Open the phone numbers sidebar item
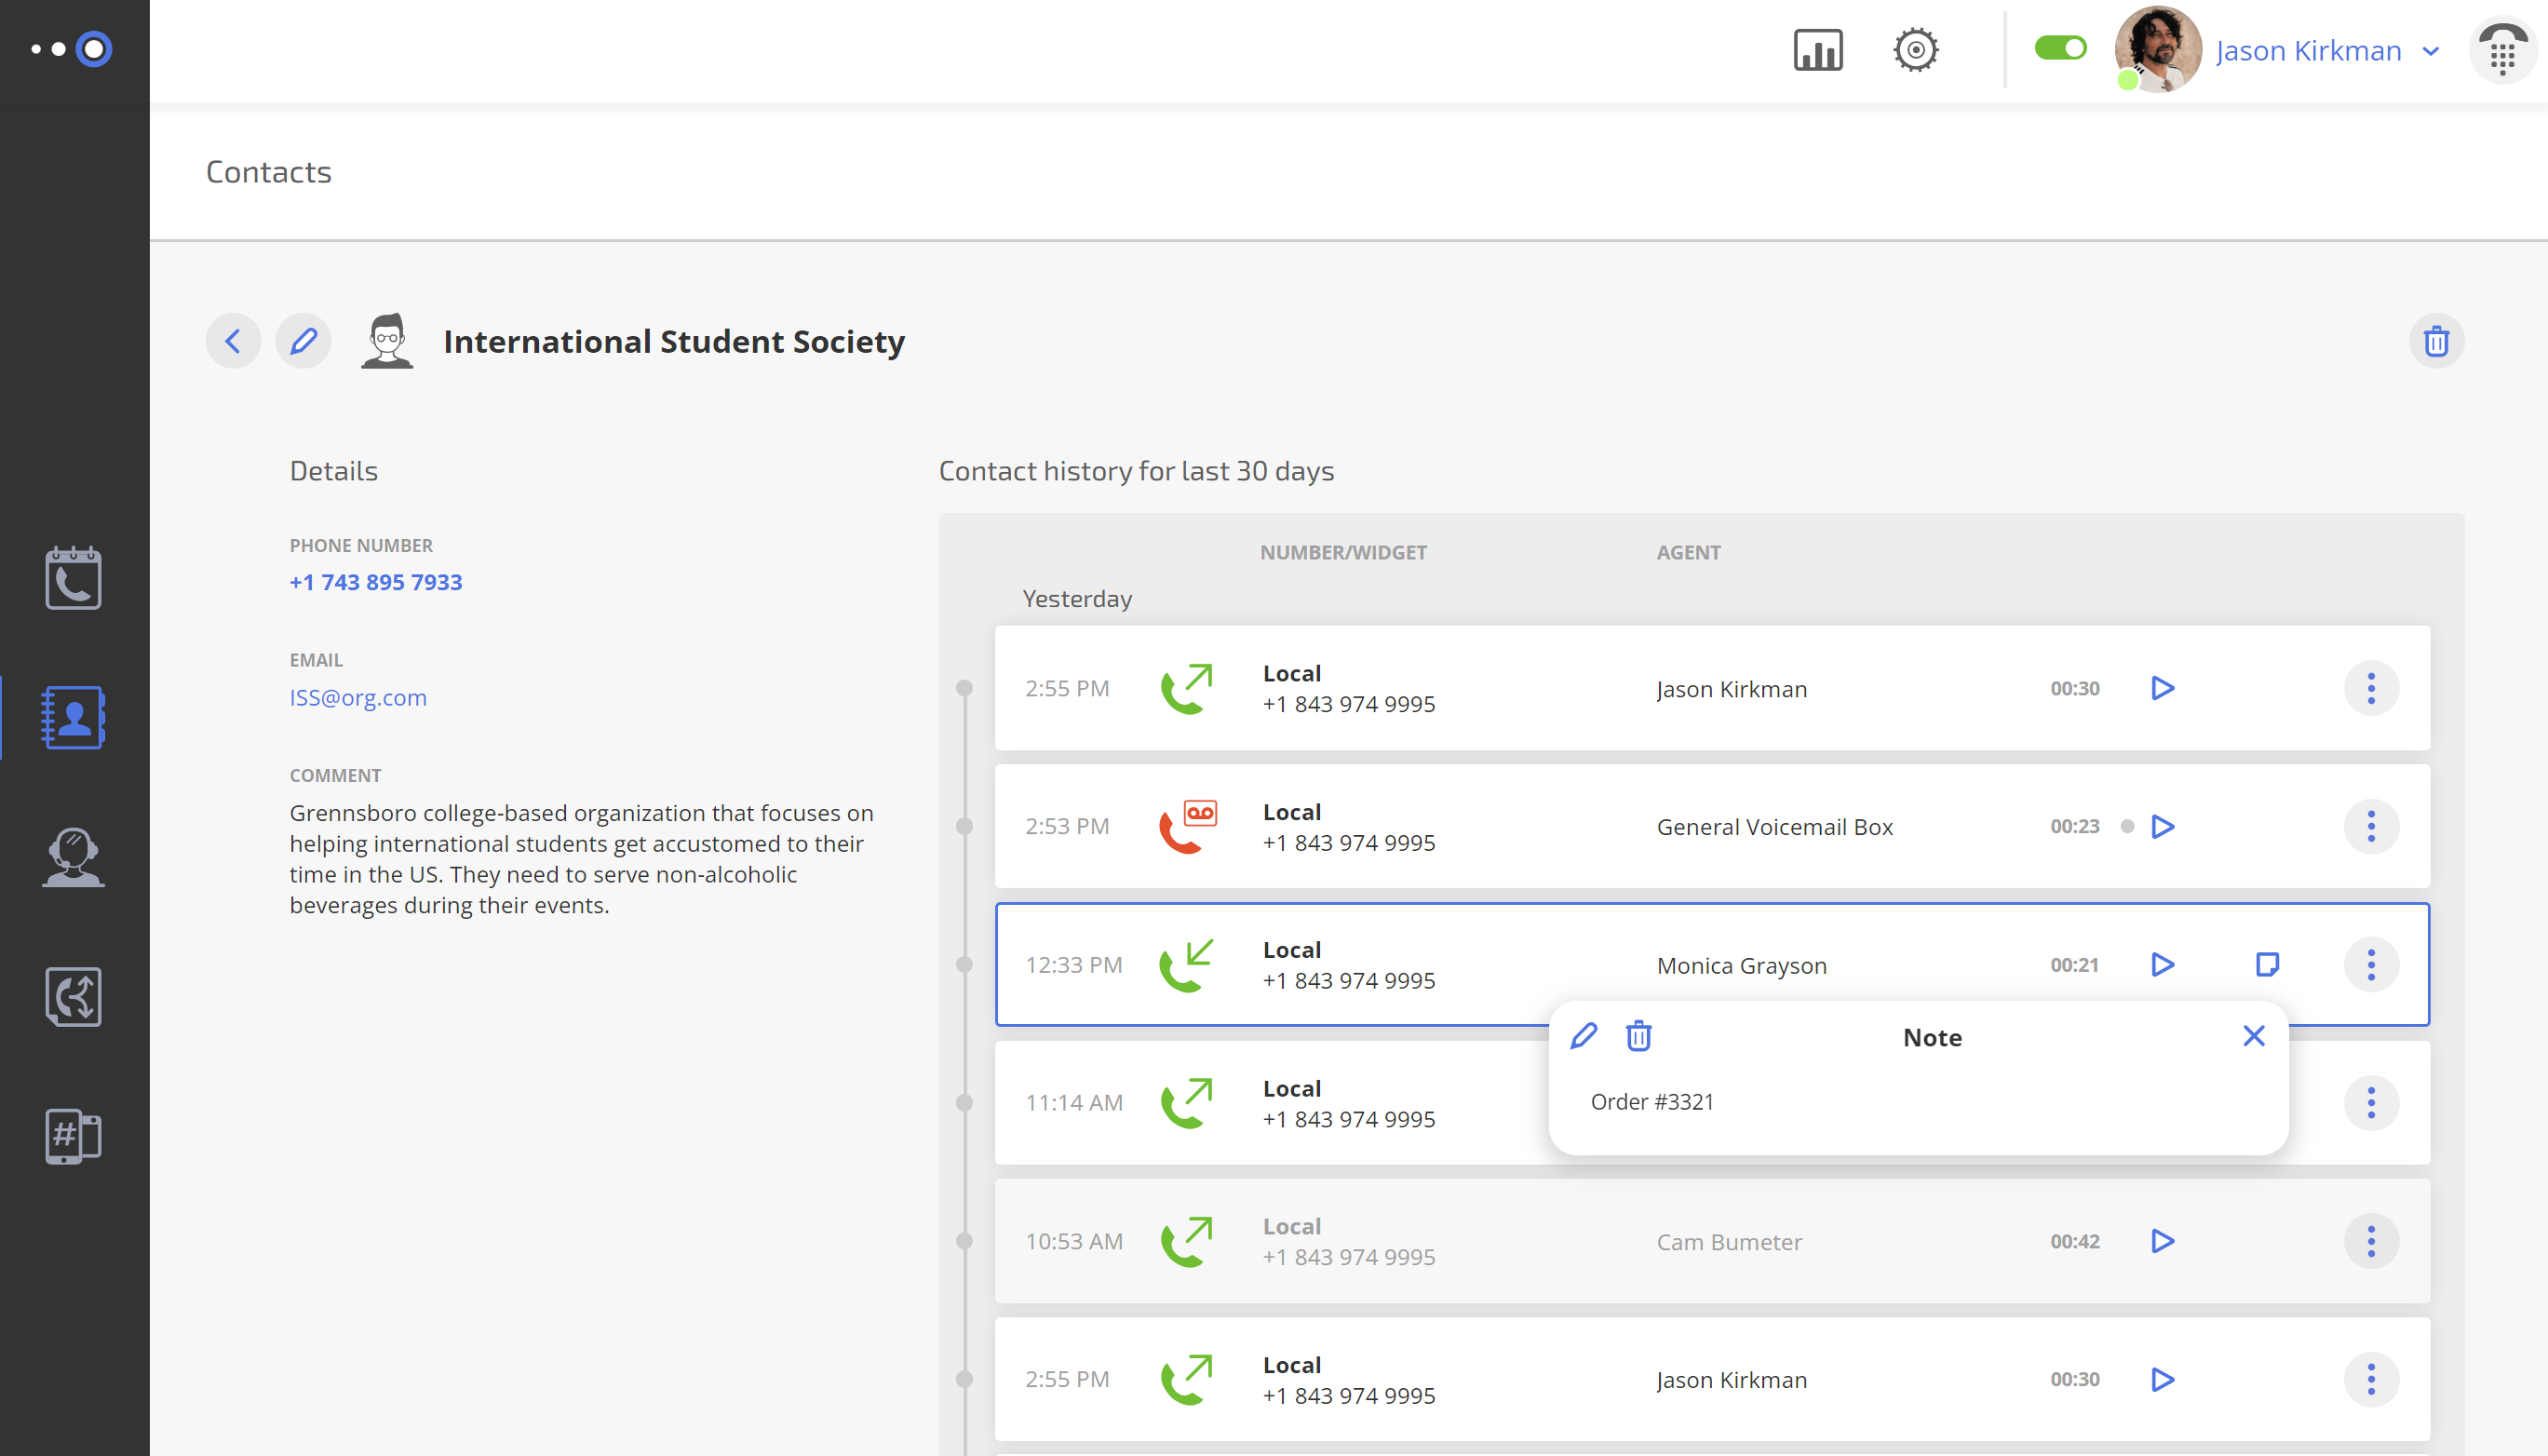This screenshot has height=1456, width=2548. 73,1136
